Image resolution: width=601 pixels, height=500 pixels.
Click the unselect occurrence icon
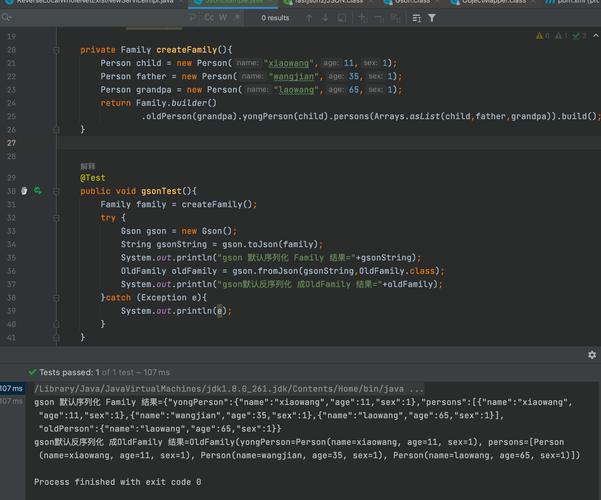coord(379,18)
